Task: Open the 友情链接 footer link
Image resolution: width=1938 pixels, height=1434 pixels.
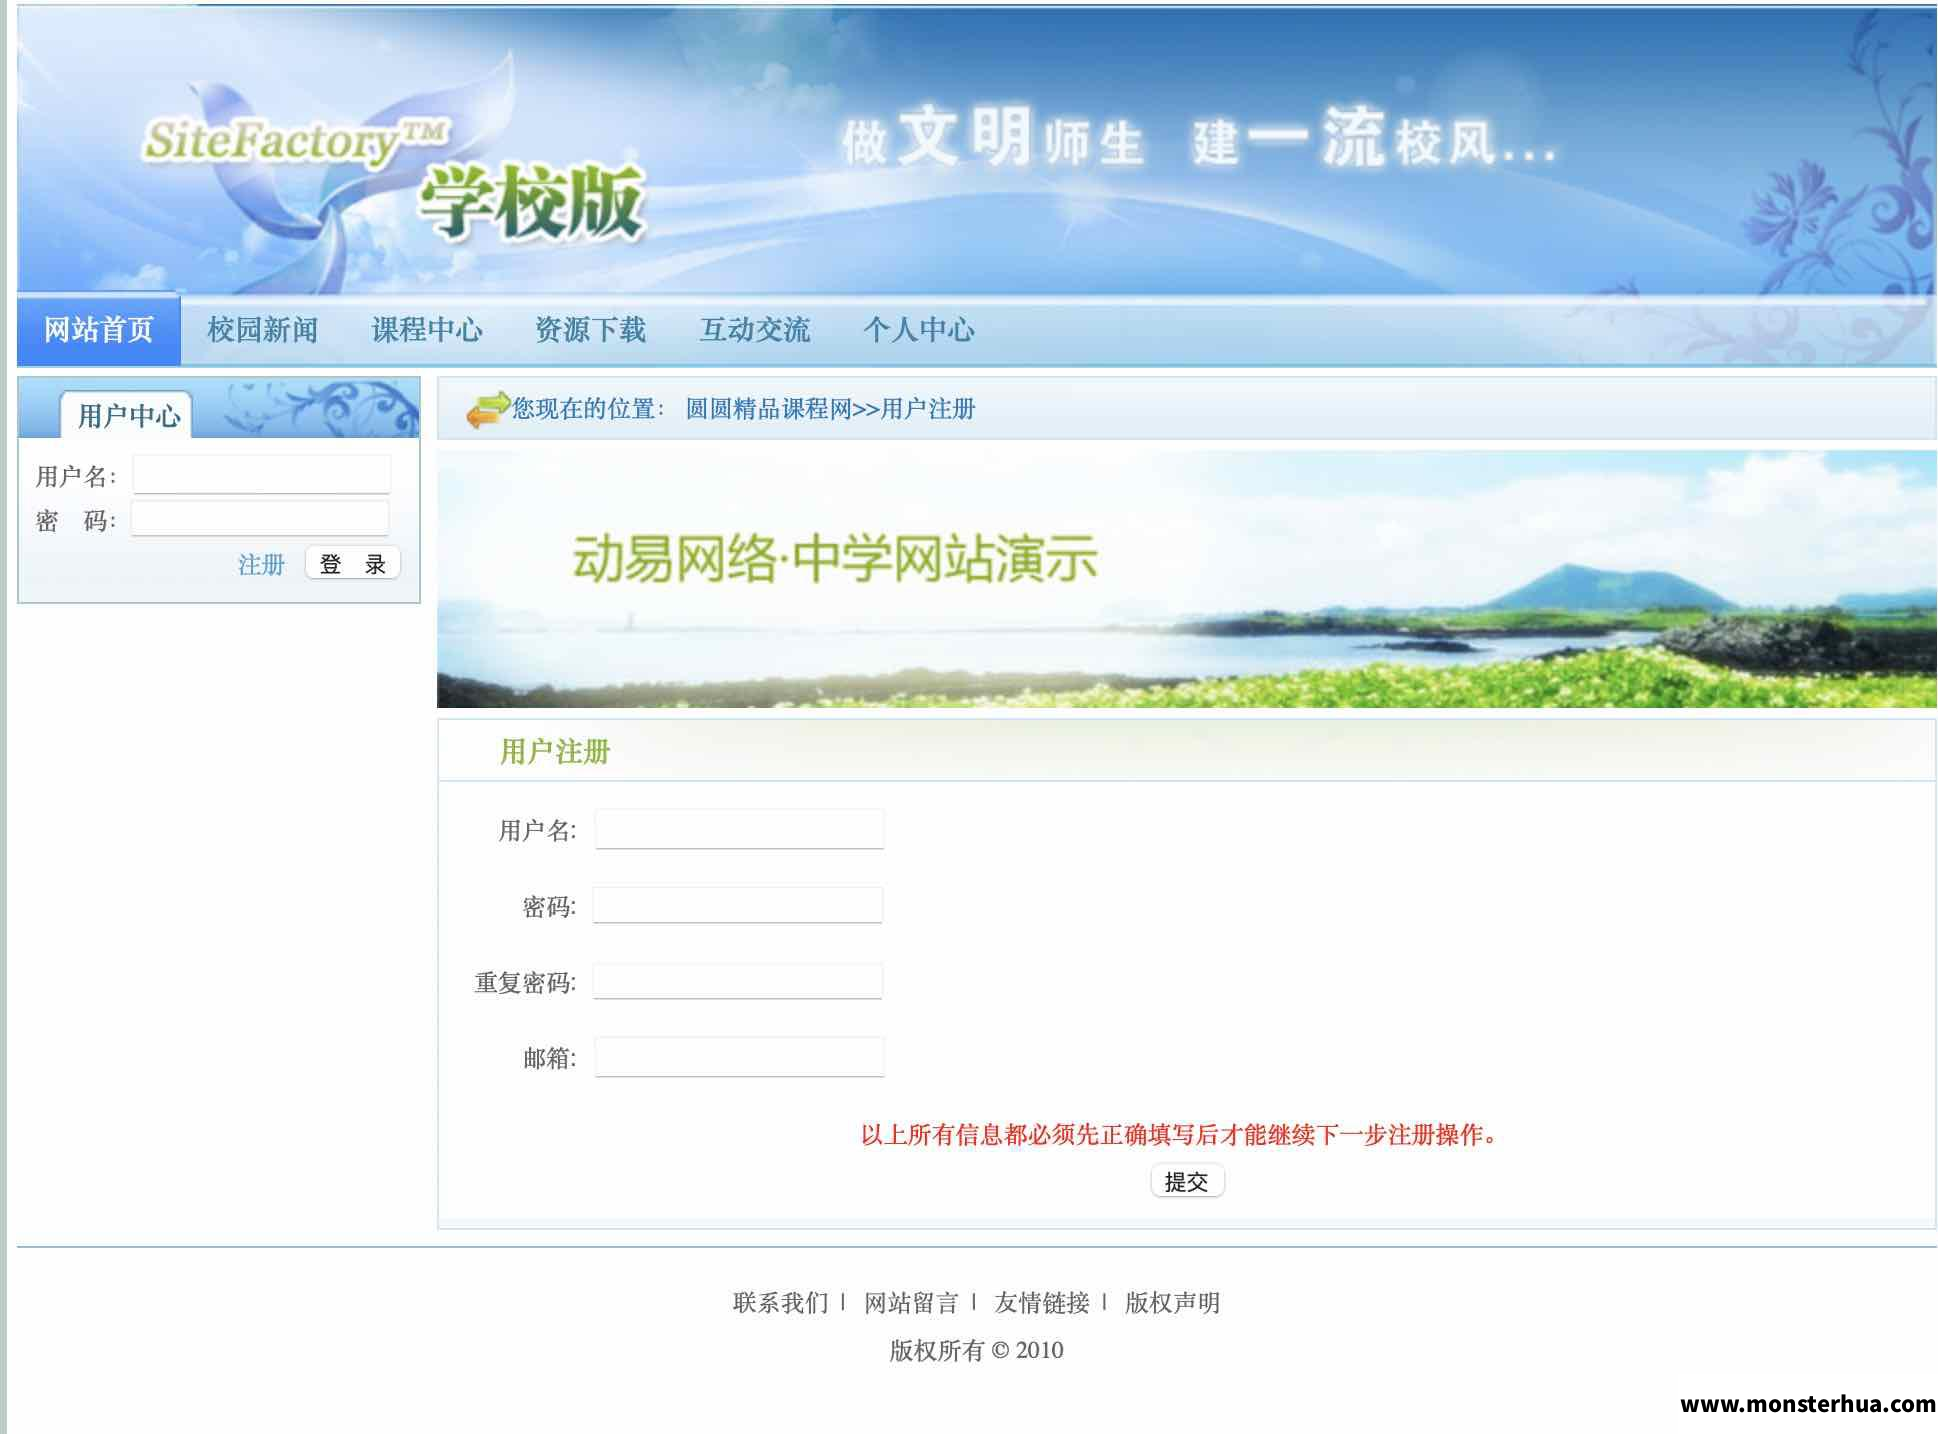Action: pyautogui.click(x=1042, y=1303)
